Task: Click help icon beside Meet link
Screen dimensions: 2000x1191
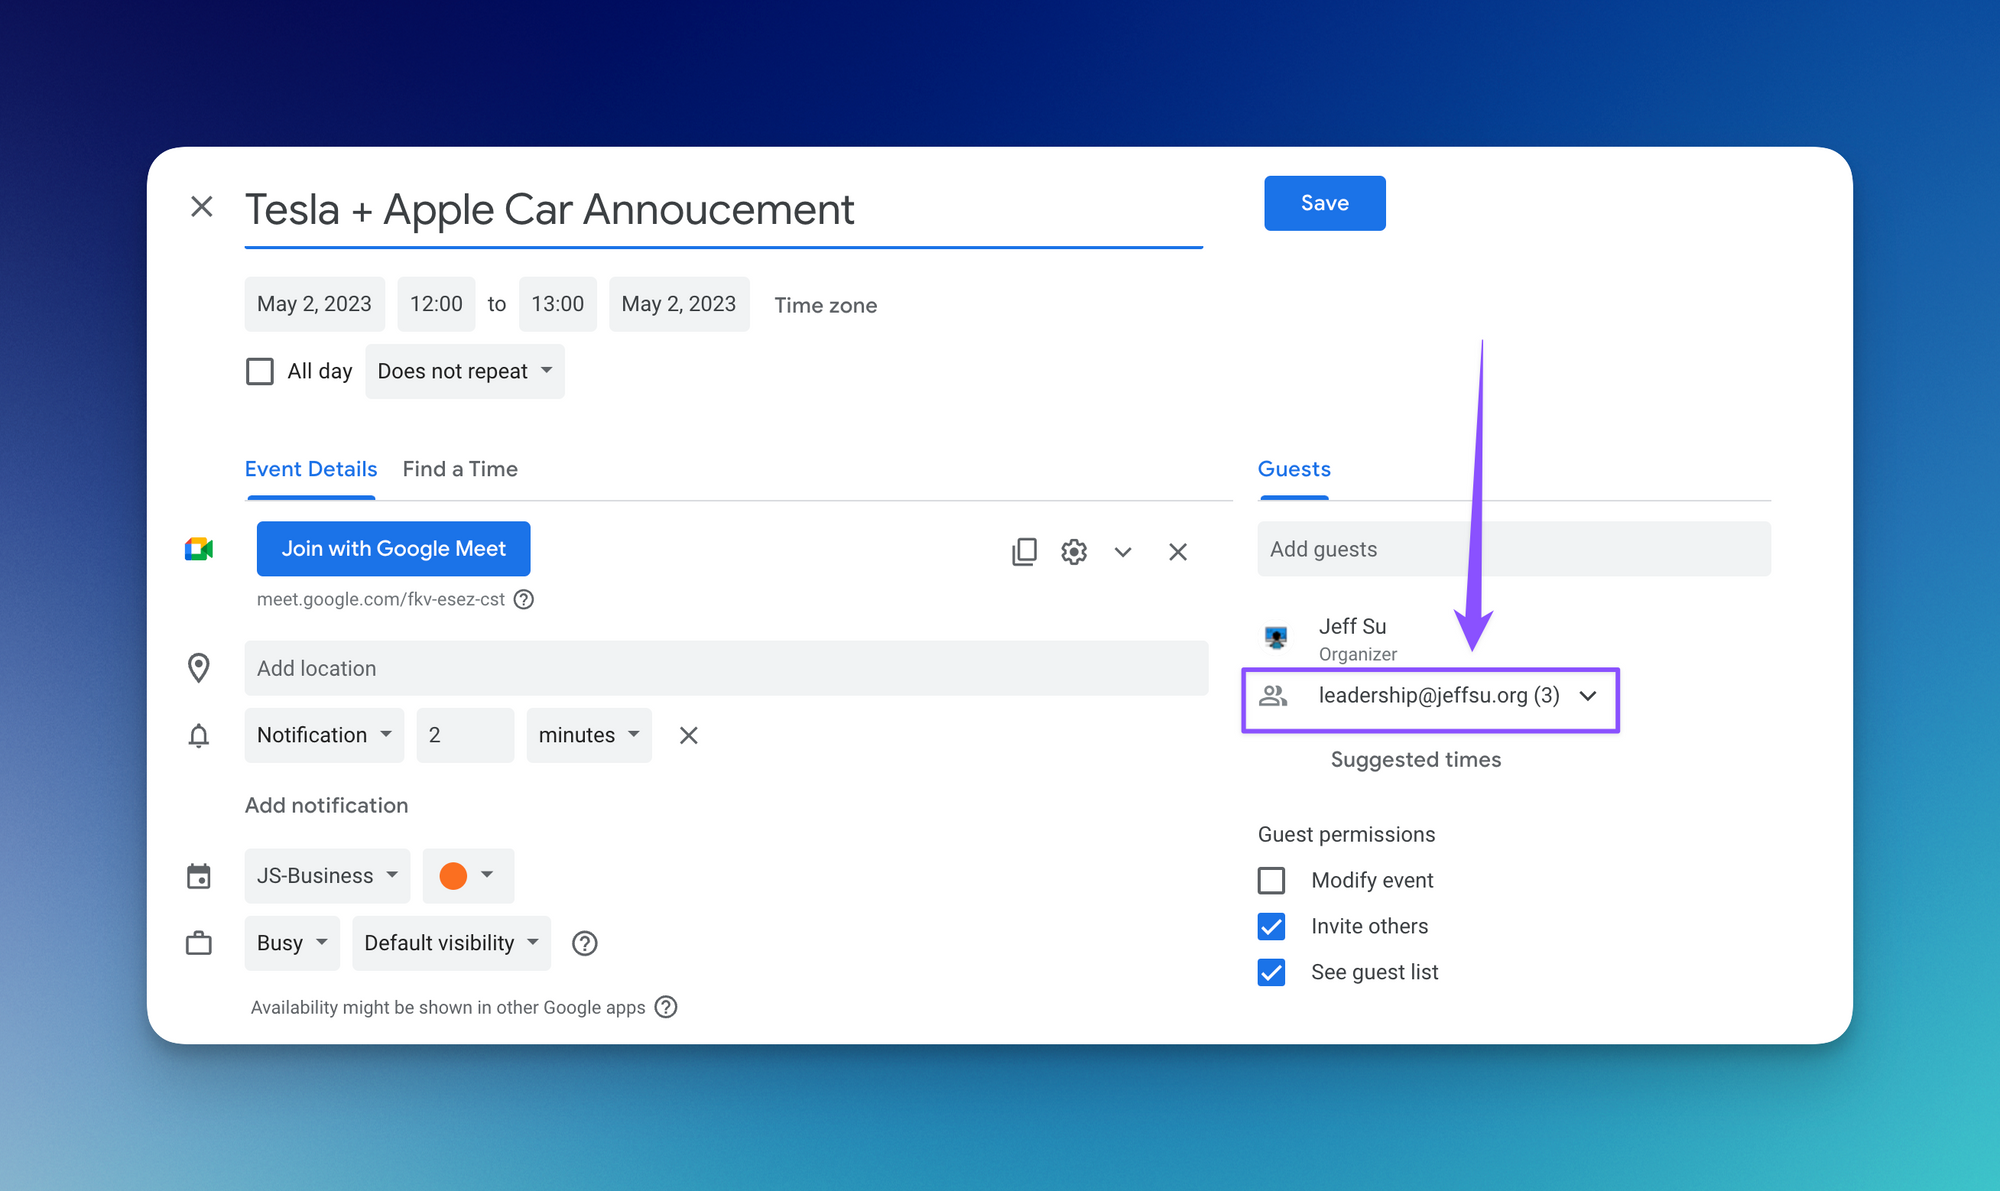Action: pyautogui.click(x=524, y=600)
